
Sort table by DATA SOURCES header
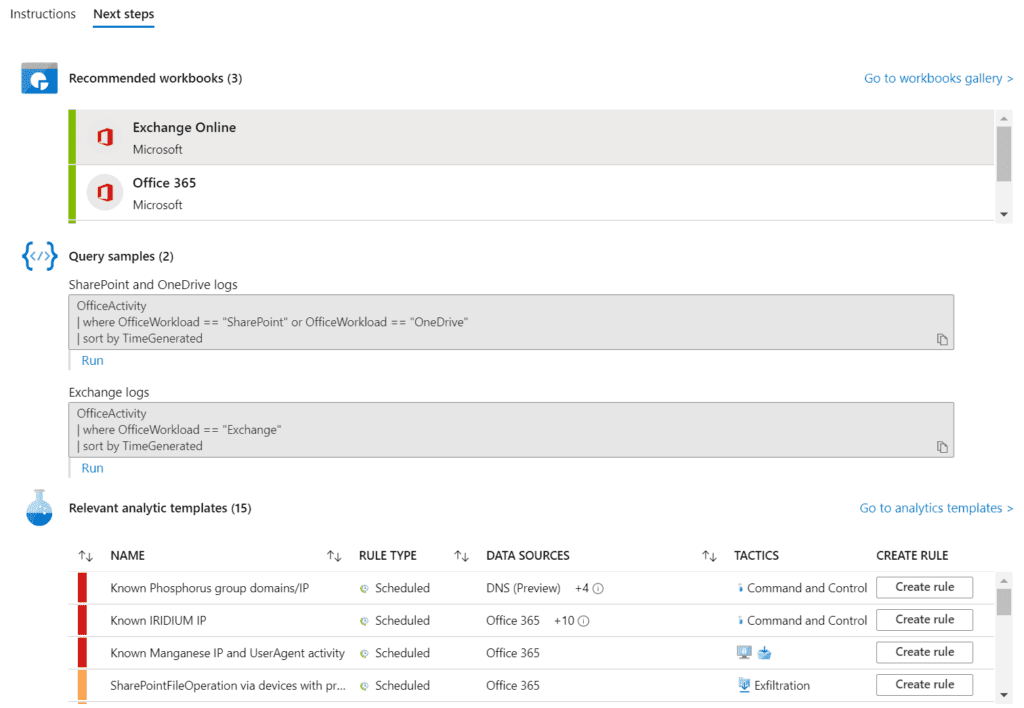pyautogui.click(x=528, y=556)
